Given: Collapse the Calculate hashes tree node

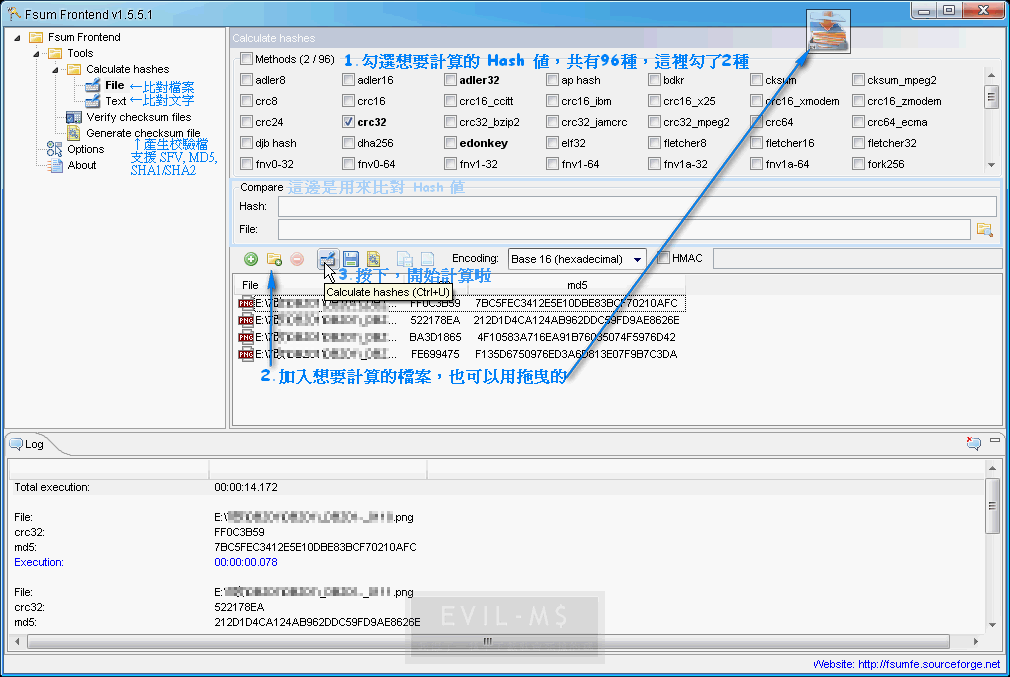Looking at the screenshot, I should click(x=55, y=70).
